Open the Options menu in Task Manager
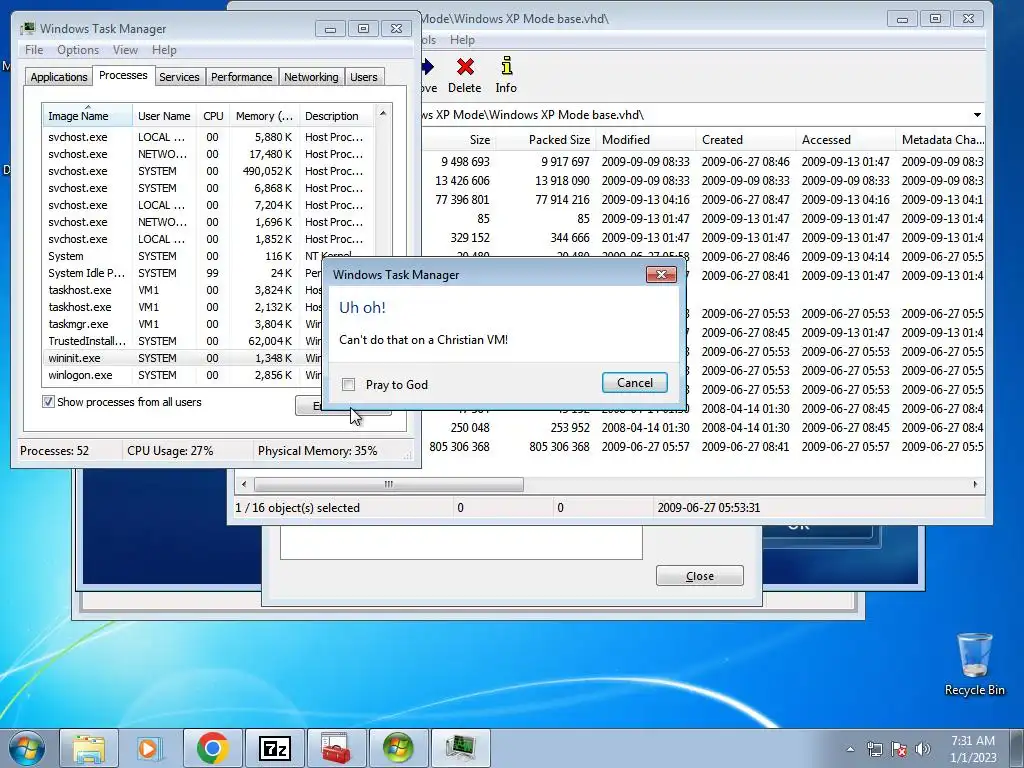Screen dimensions: 1024x768 pos(78,50)
